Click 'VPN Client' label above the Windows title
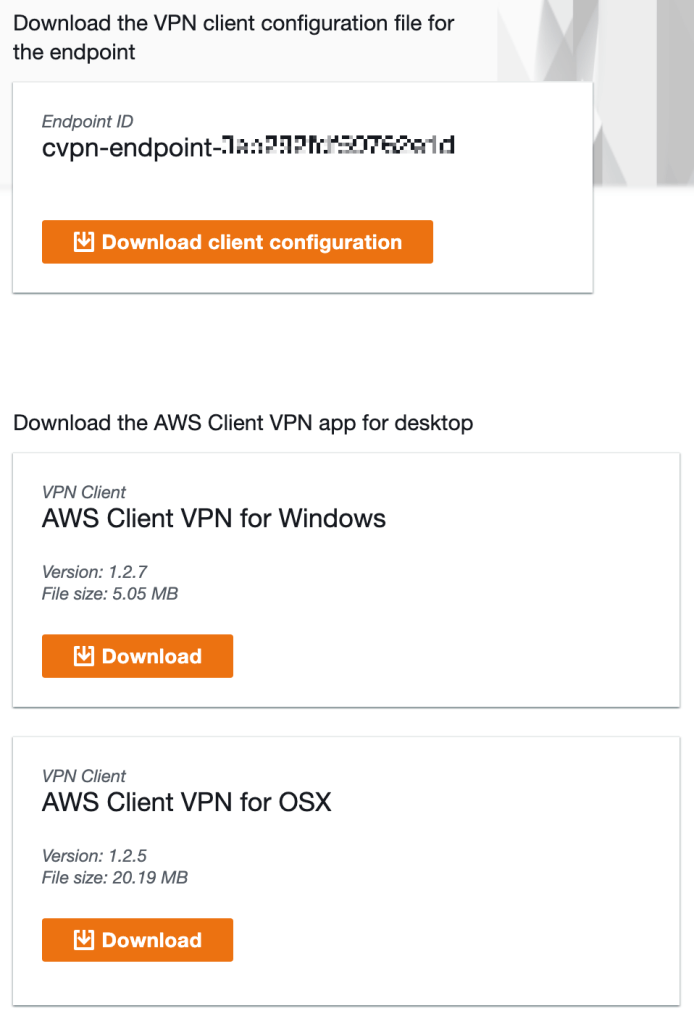The image size is (694, 1024). (x=84, y=492)
